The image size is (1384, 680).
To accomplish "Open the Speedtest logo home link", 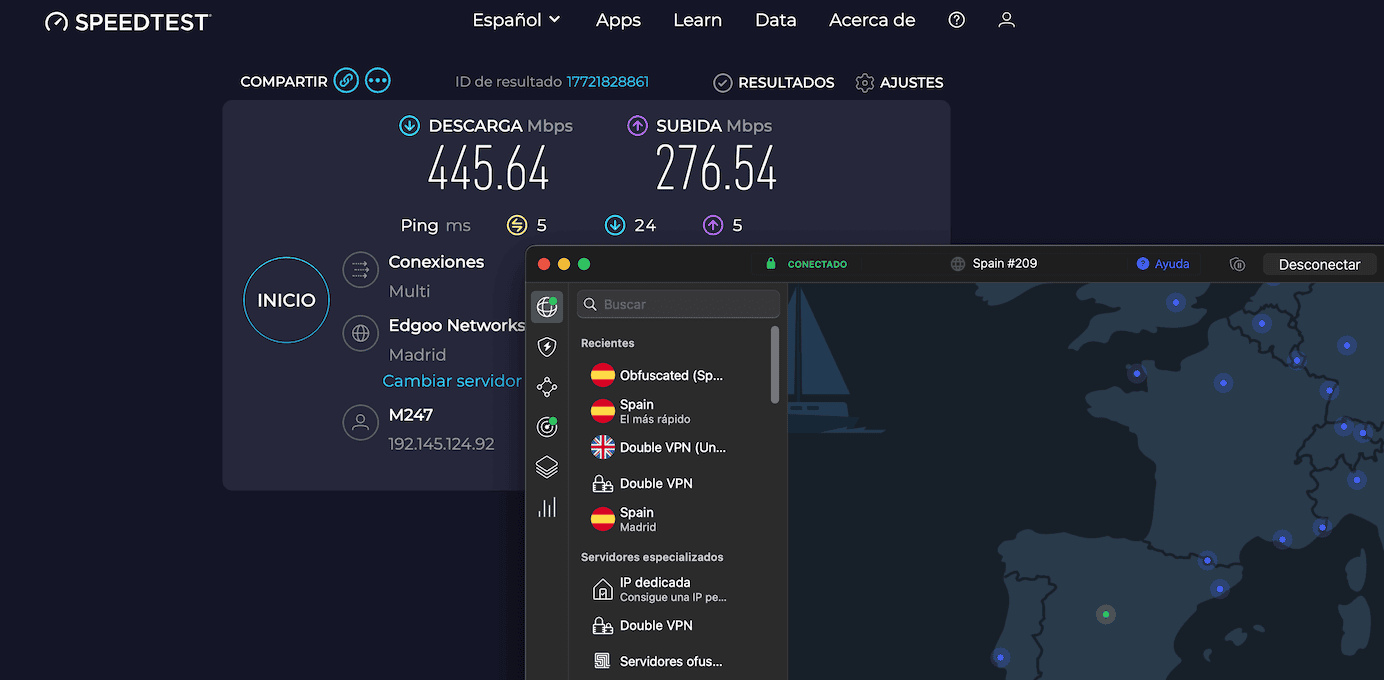I will click(x=128, y=21).
